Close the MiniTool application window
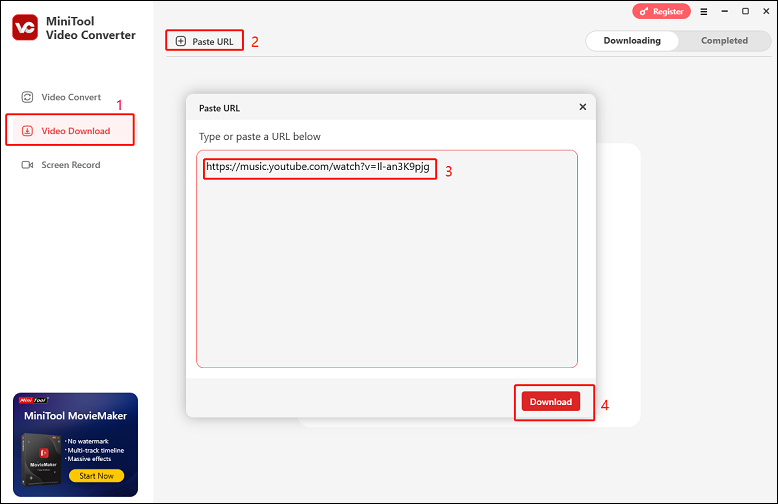778x504 pixels. 766,11
